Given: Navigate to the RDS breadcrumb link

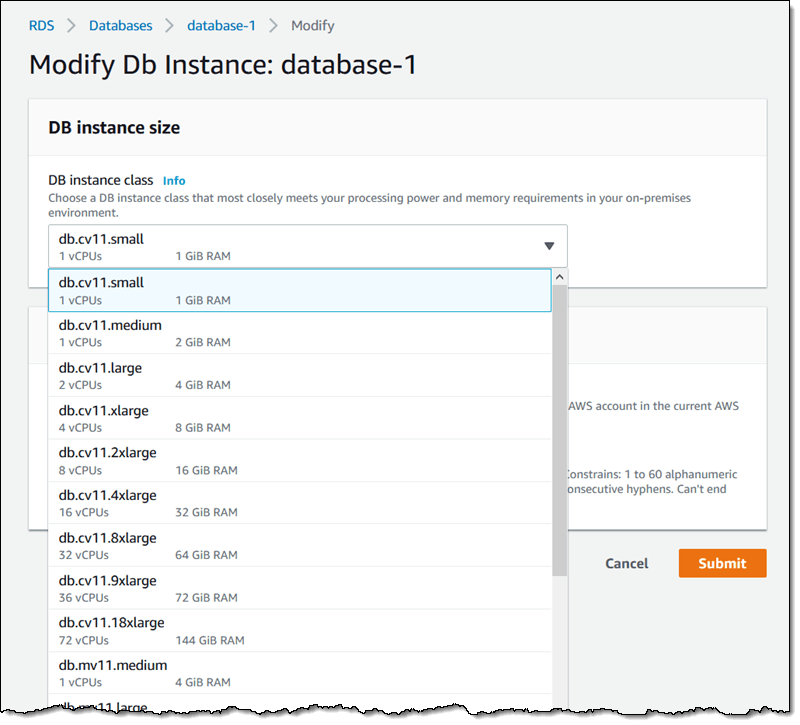Looking at the screenshot, I should coord(41,25).
